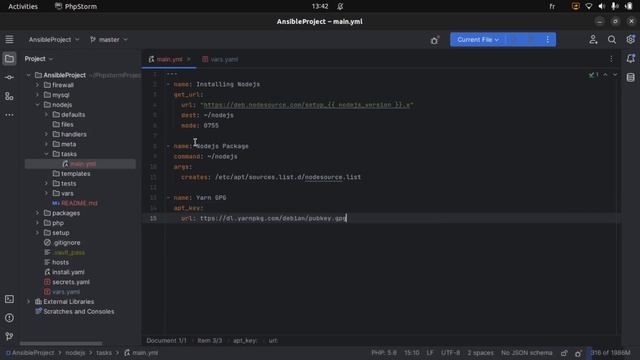Screen dimensions: 640x360
Task: Open the Project tool window icon
Action: point(9,59)
